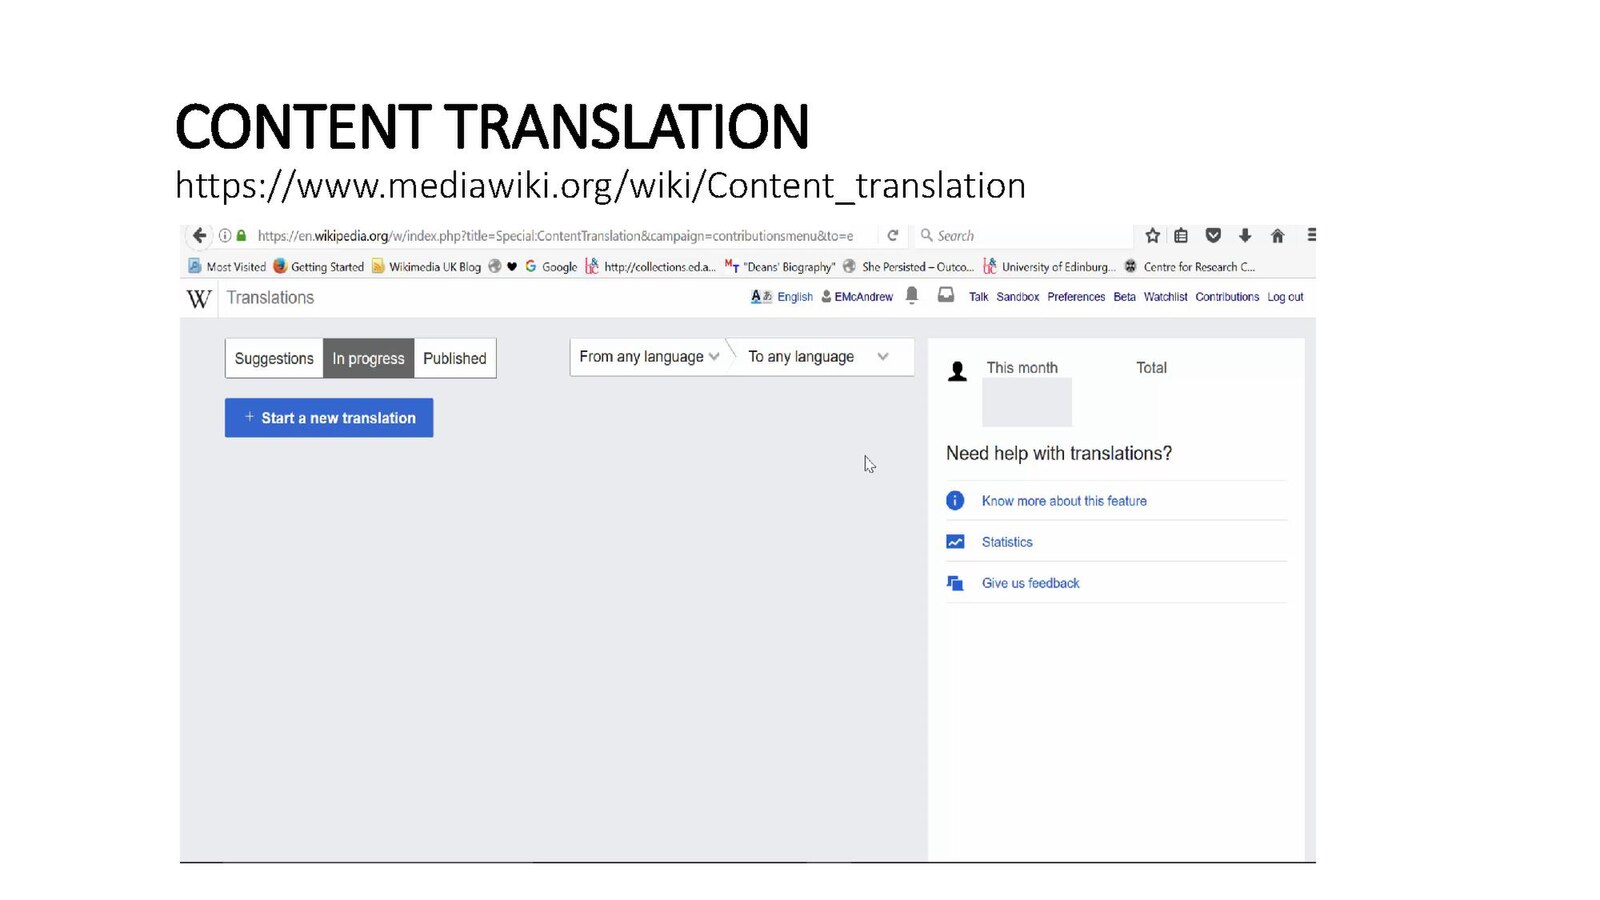
Task: Open Know more about this feature link
Action: tap(1064, 501)
